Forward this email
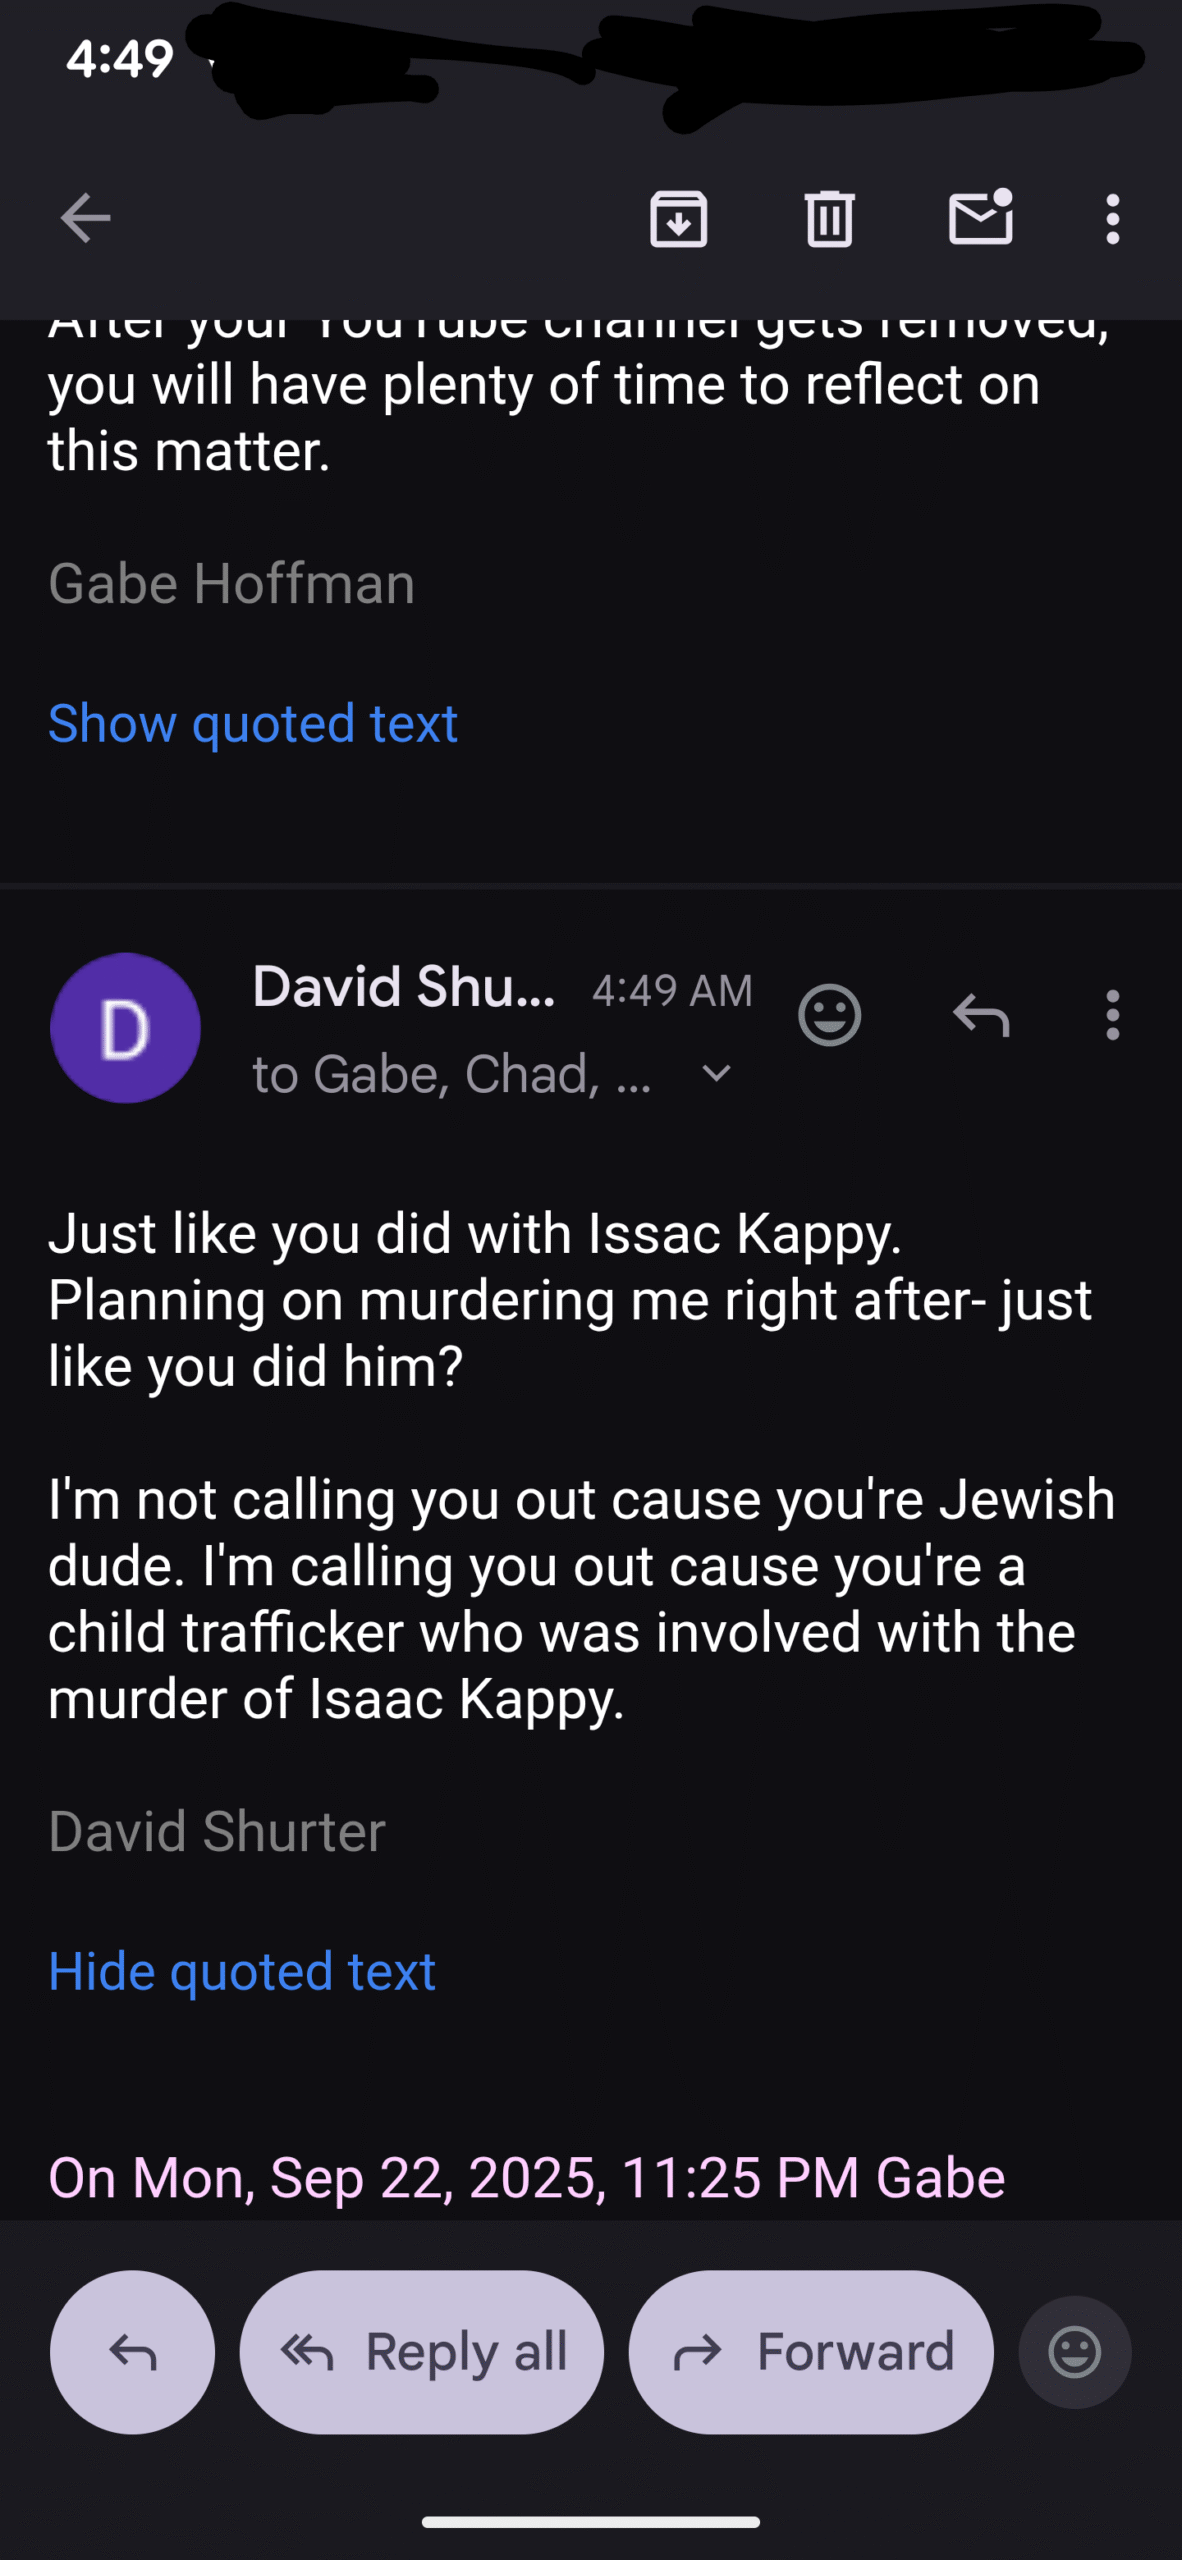Screen dimensions: 1182x2560 pyautogui.click(x=811, y=2352)
